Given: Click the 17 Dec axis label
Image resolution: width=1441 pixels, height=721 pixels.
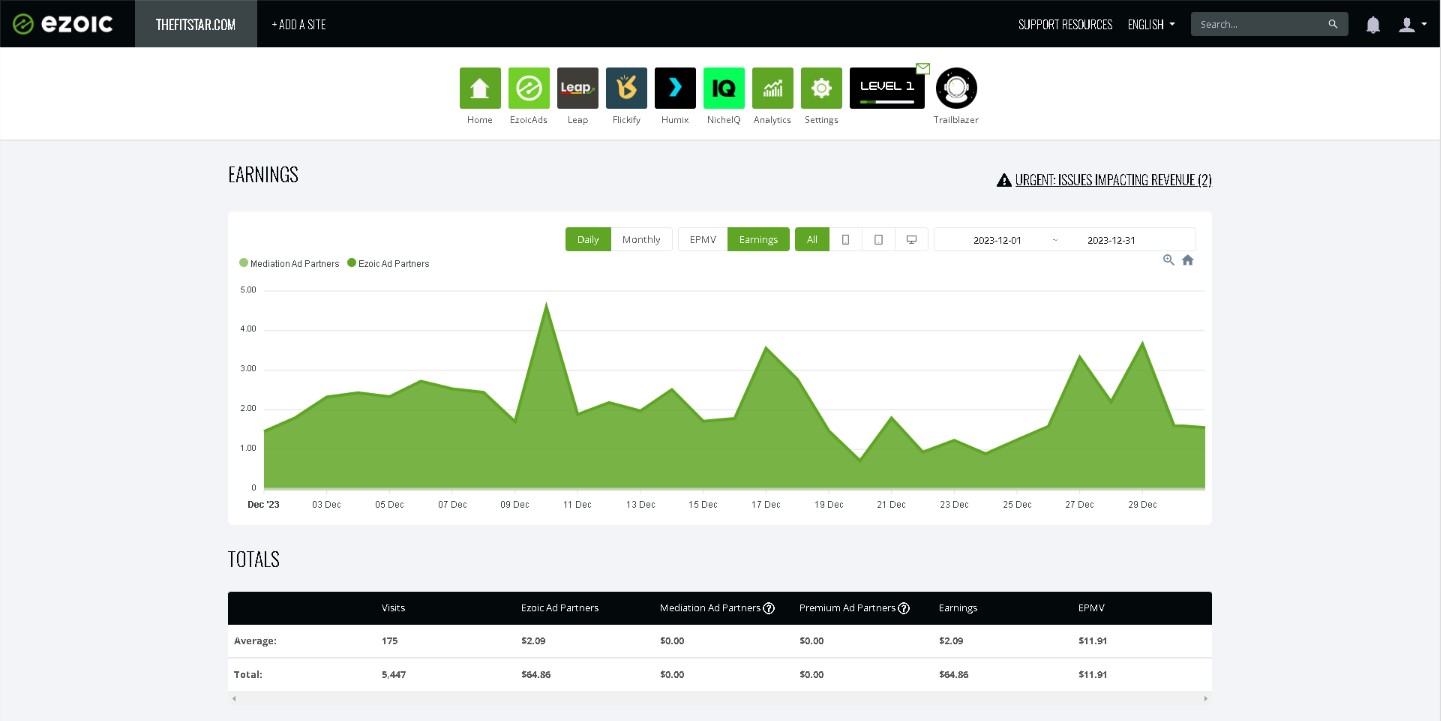Looking at the screenshot, I should click(x=766, y=505).
